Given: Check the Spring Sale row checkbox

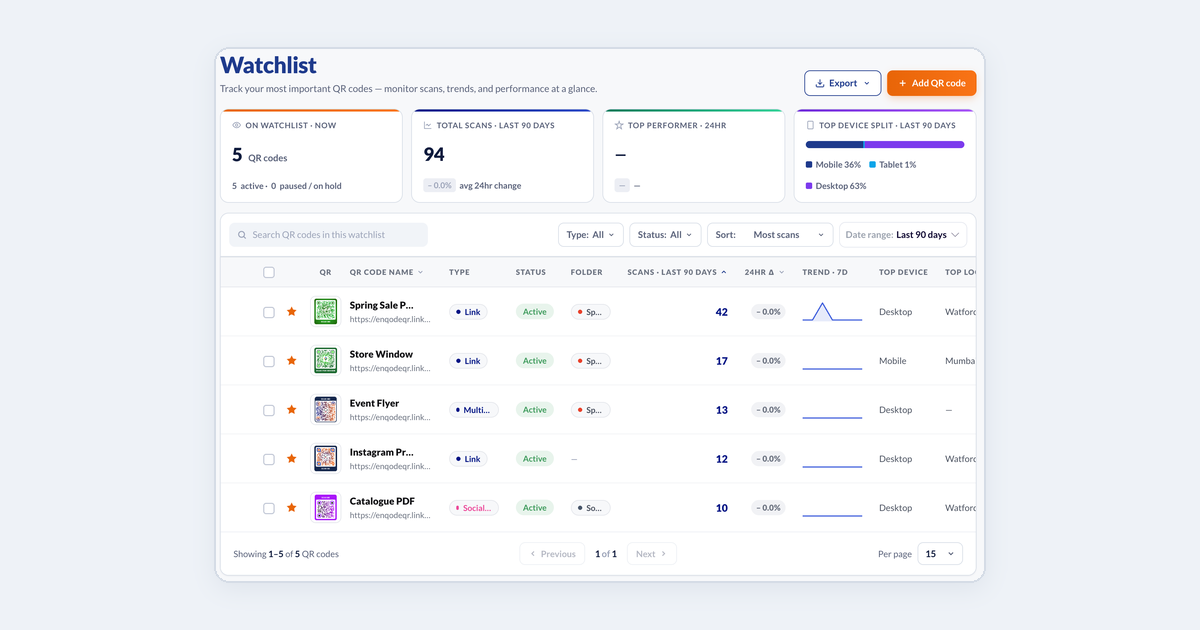Looking at the screenshot, I should click(269, 312).
